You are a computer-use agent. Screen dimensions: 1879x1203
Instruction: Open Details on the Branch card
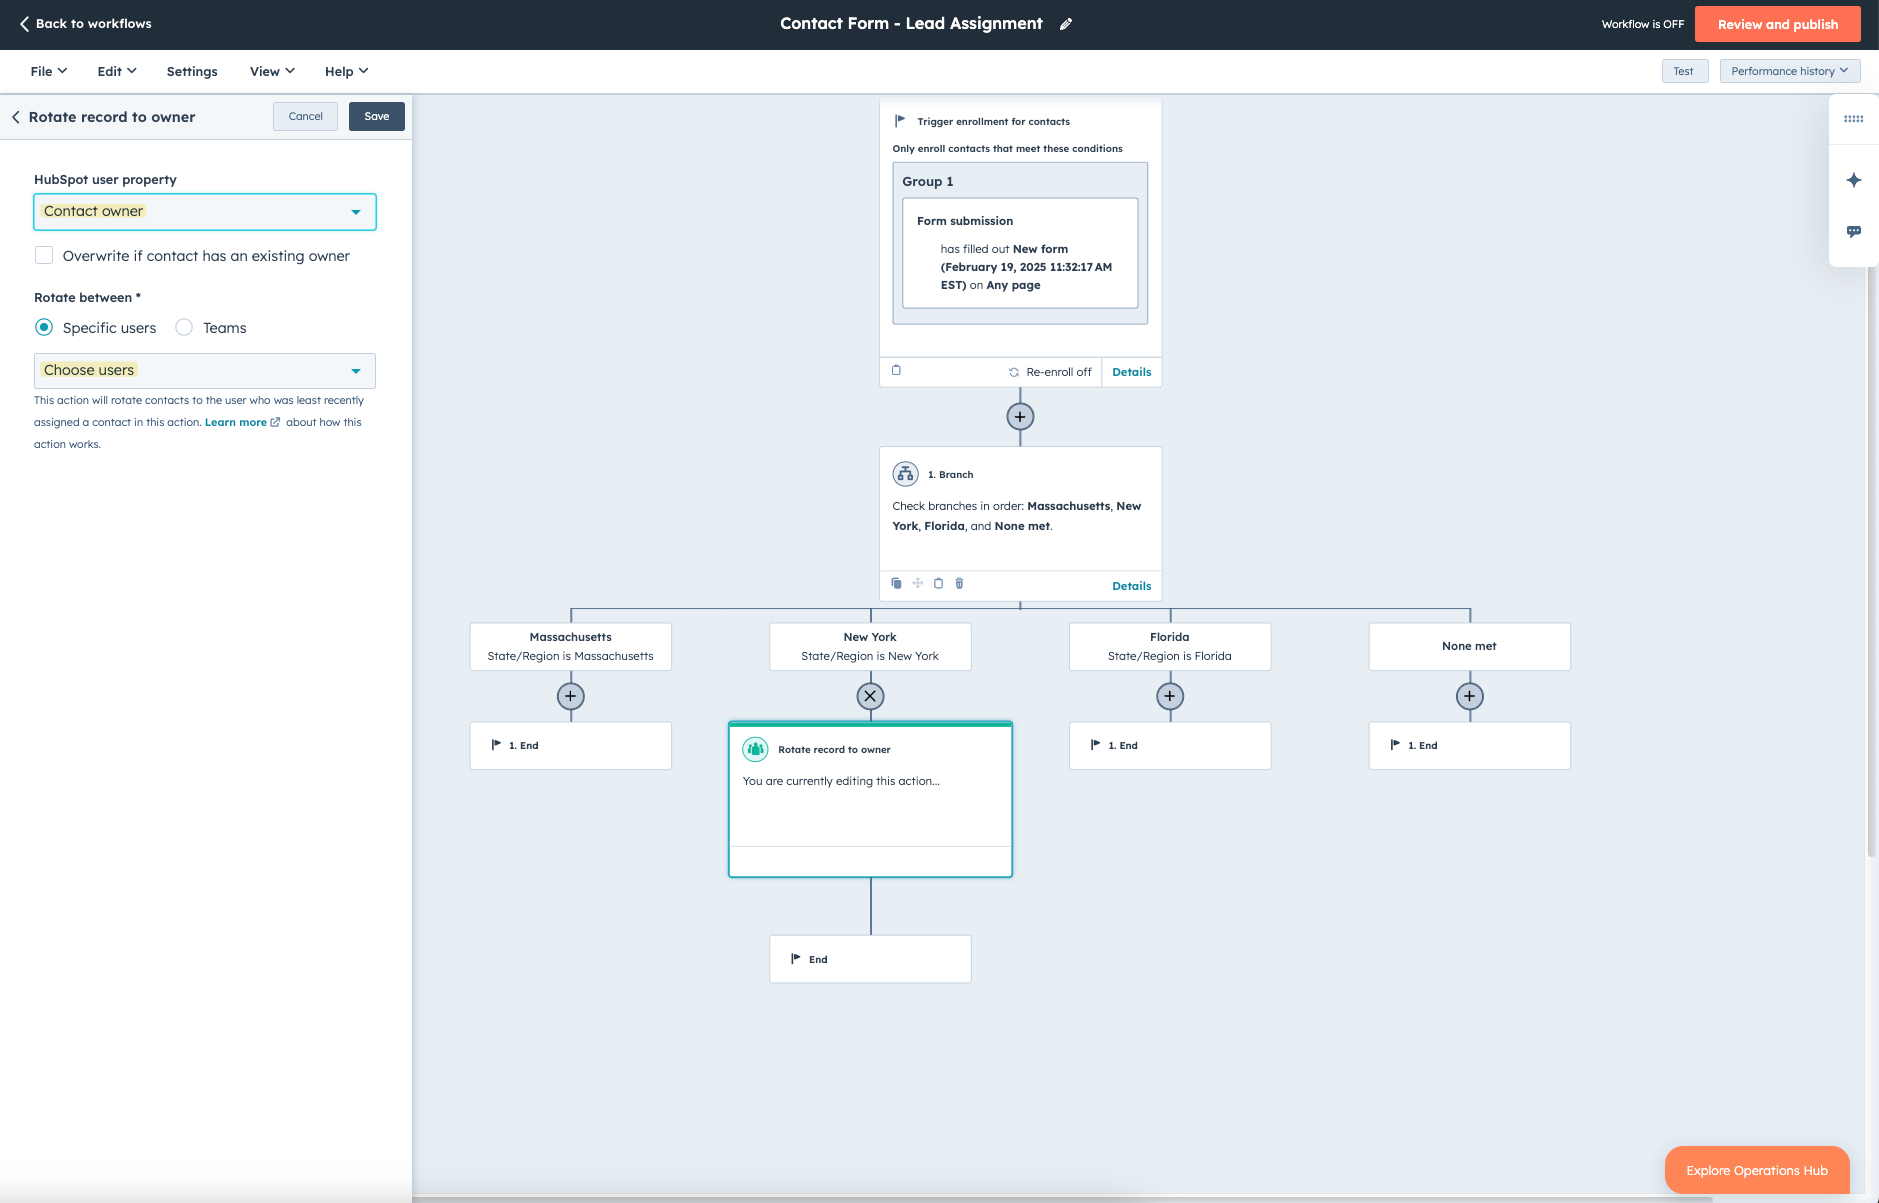[1132, 586]
